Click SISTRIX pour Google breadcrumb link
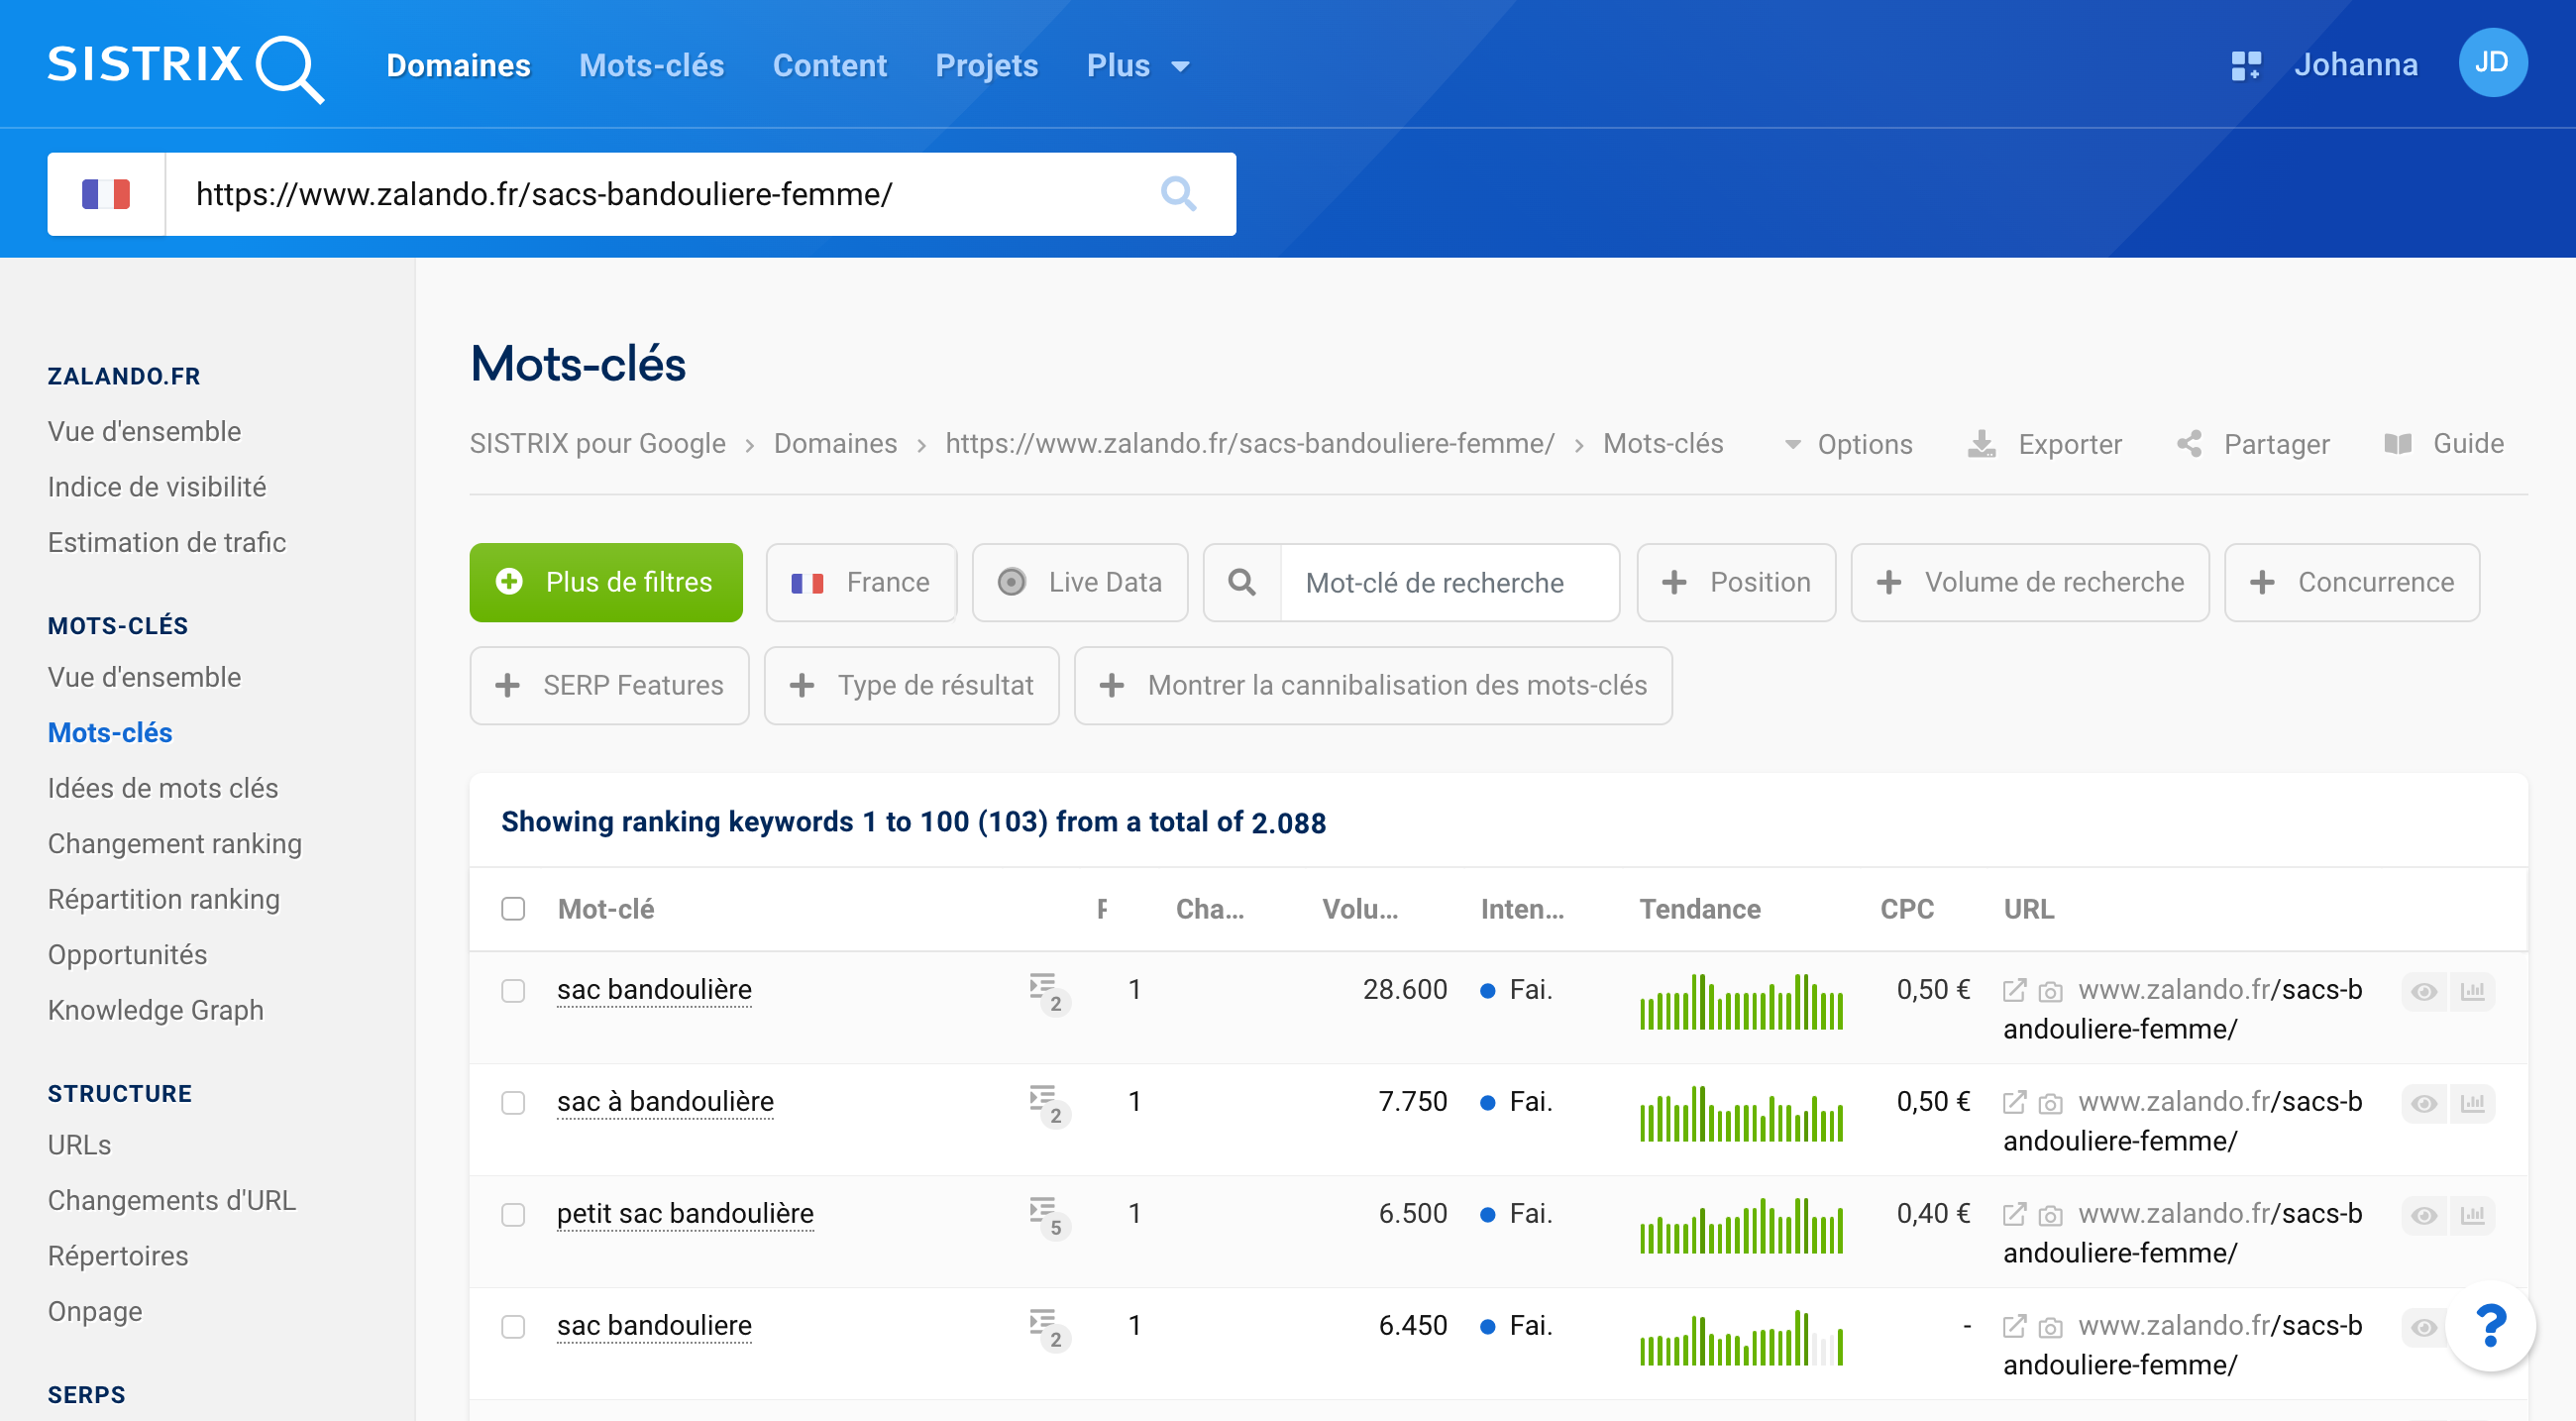Image resolution: width=2576 pixels, height=1421 pixels. (x=598, y=443)
